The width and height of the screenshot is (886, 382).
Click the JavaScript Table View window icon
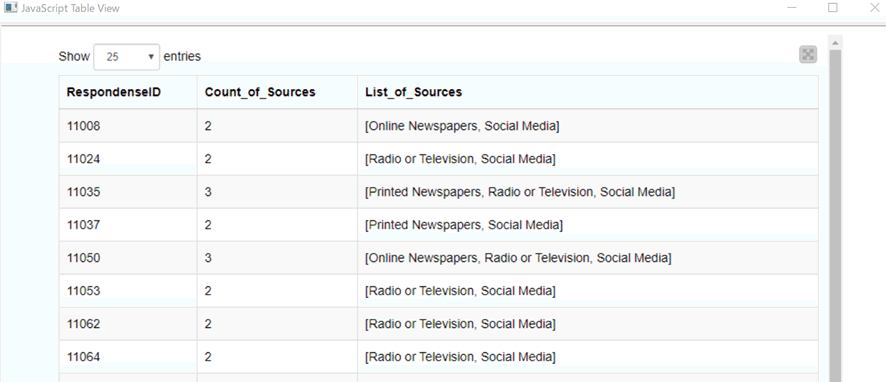click(x=11, y=8)
